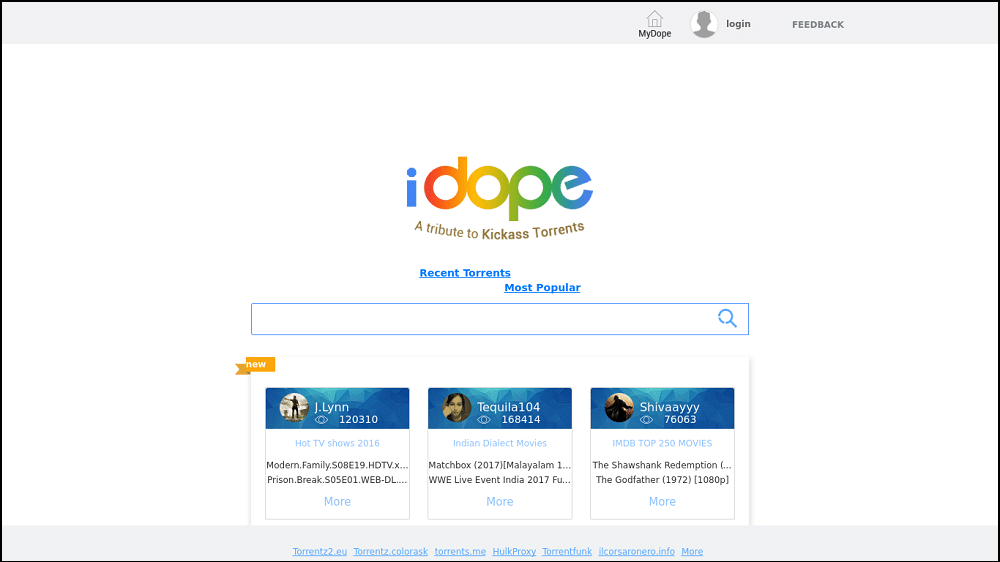Open Modern.Family.S08E19.HDTV torrent
The width and height of the screenshot is (1000, 562).
coord(337,465)
